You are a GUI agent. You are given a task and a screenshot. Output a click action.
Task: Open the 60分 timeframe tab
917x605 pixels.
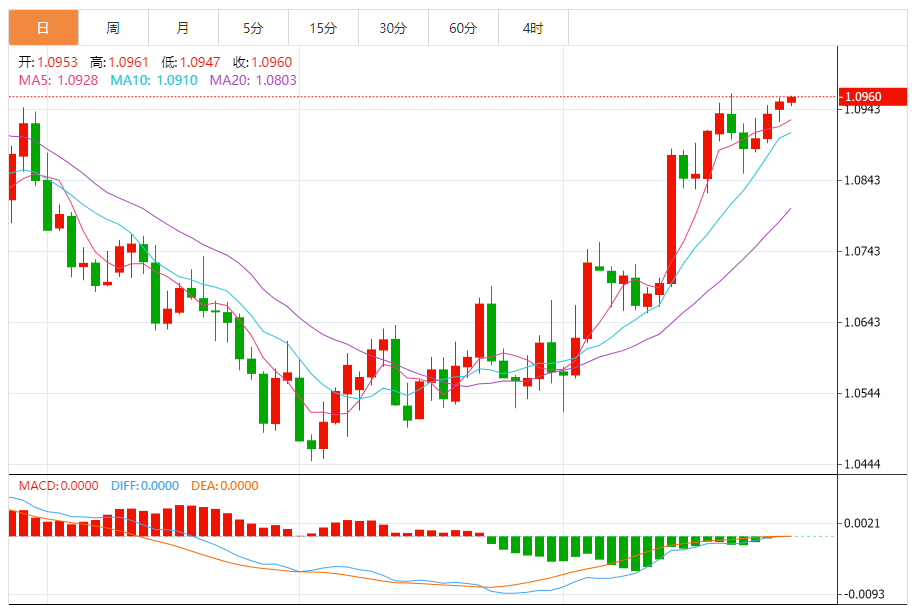click(x=464, y=27)
